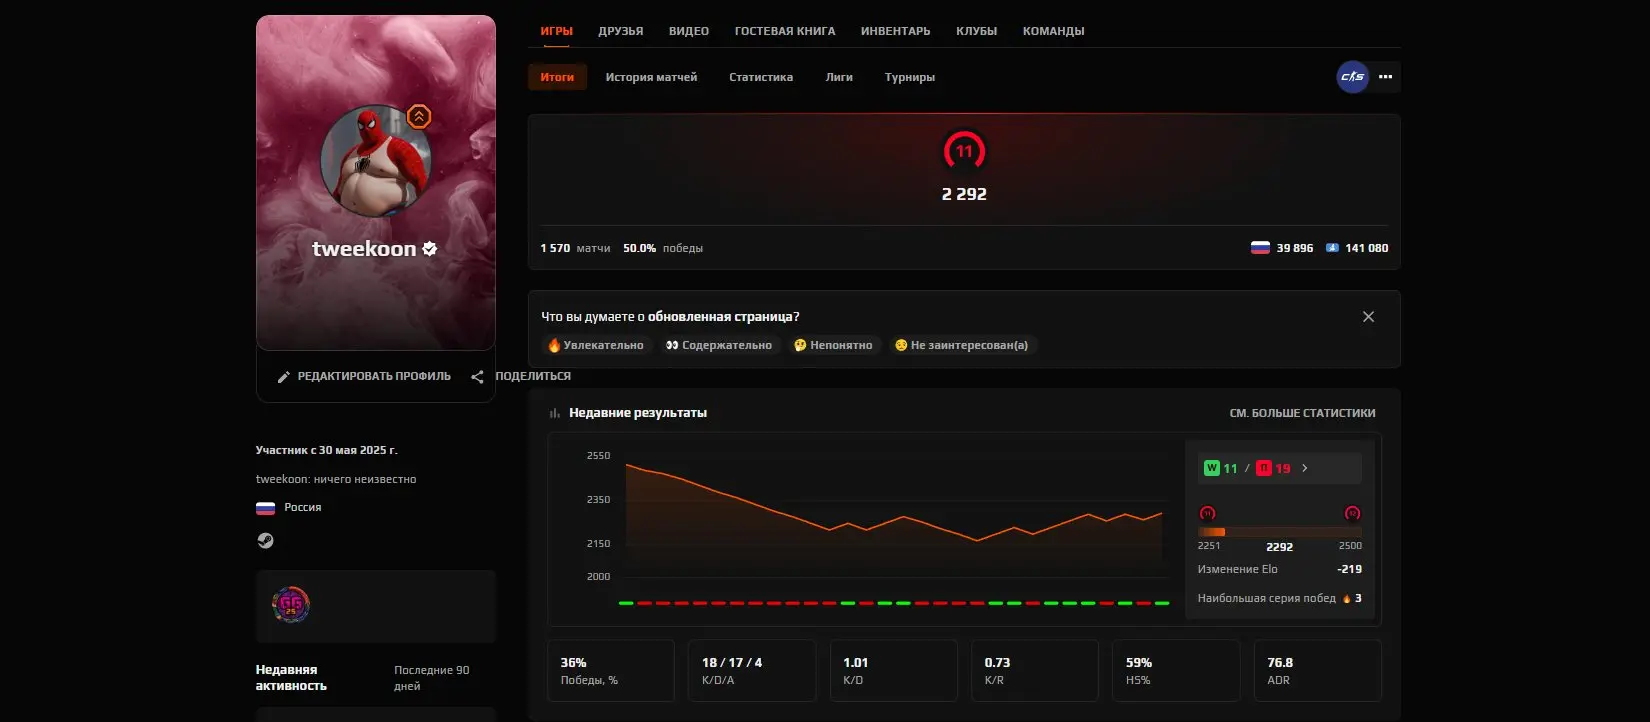
Task: Open the three-dots more options menu
Action: 1385,77
